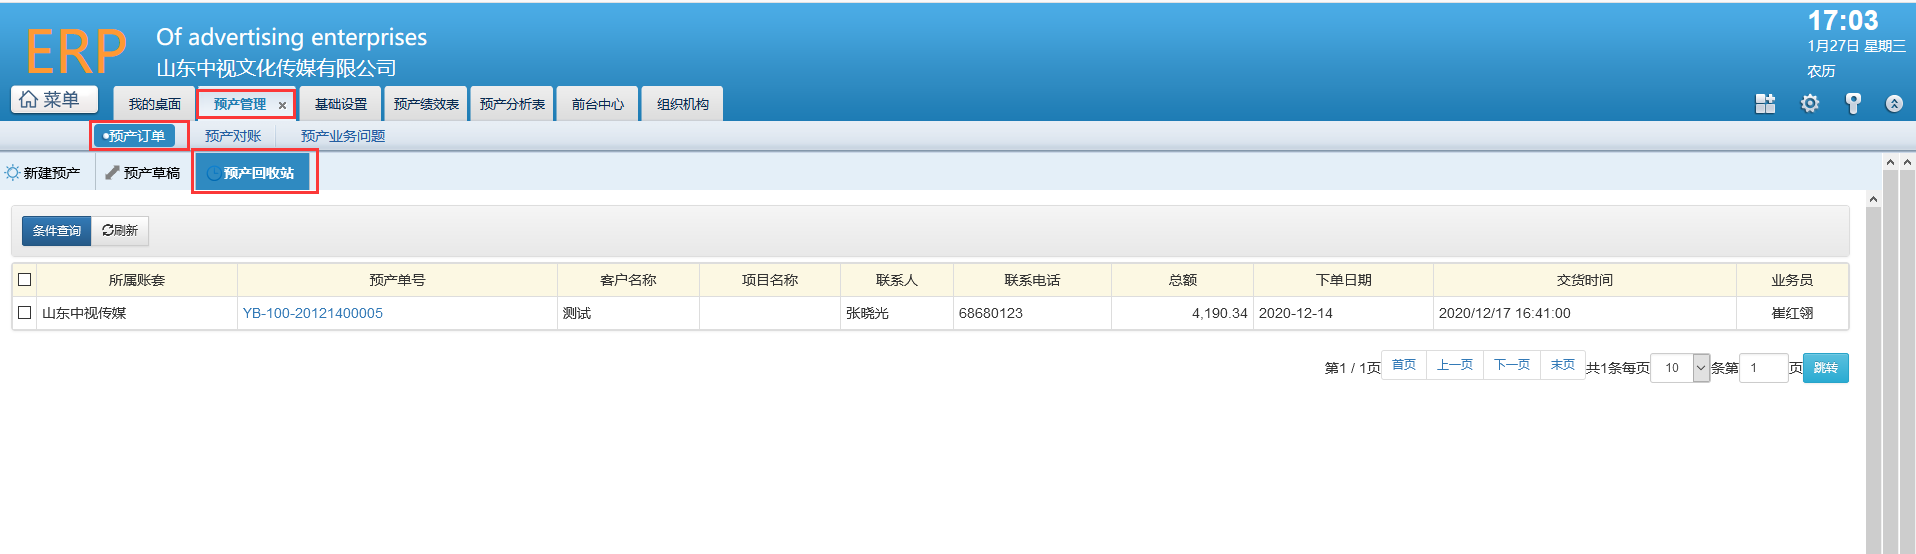Go to 下一页 next page

click(1512, 365)
